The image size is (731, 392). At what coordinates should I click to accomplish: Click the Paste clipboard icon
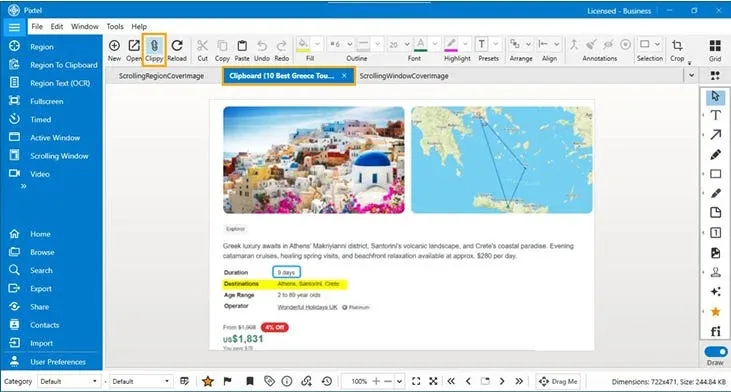(242, 50)
